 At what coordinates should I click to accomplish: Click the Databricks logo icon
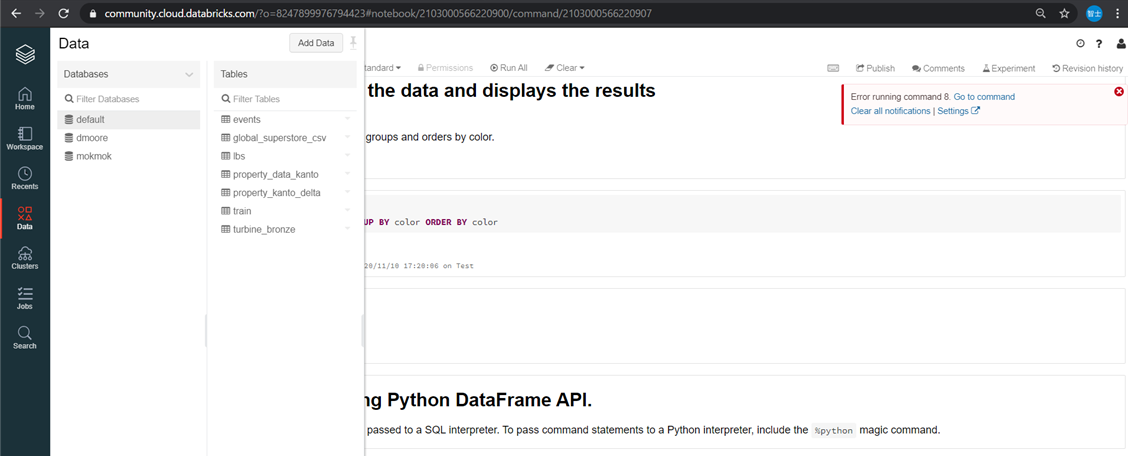pyautogui.click(x=25, y=55)
